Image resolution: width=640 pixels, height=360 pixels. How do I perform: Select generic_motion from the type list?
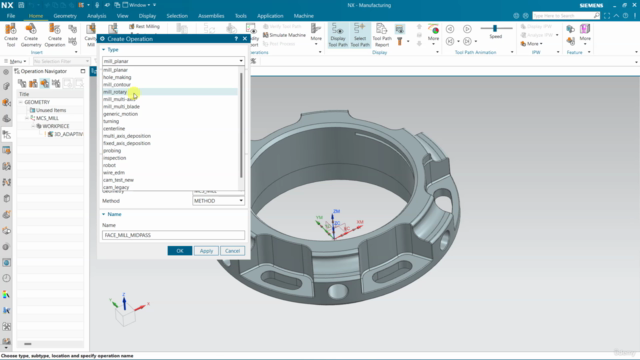[170, 114]
